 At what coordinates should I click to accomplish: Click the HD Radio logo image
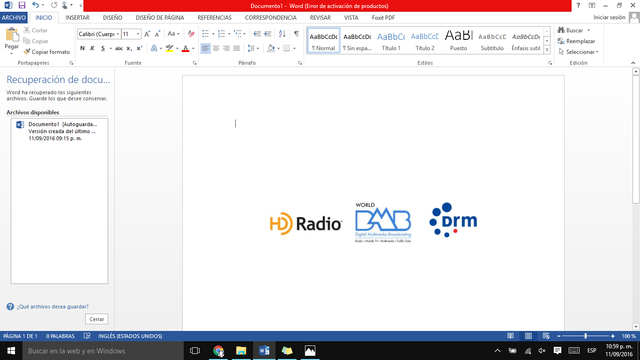point(306,223)
